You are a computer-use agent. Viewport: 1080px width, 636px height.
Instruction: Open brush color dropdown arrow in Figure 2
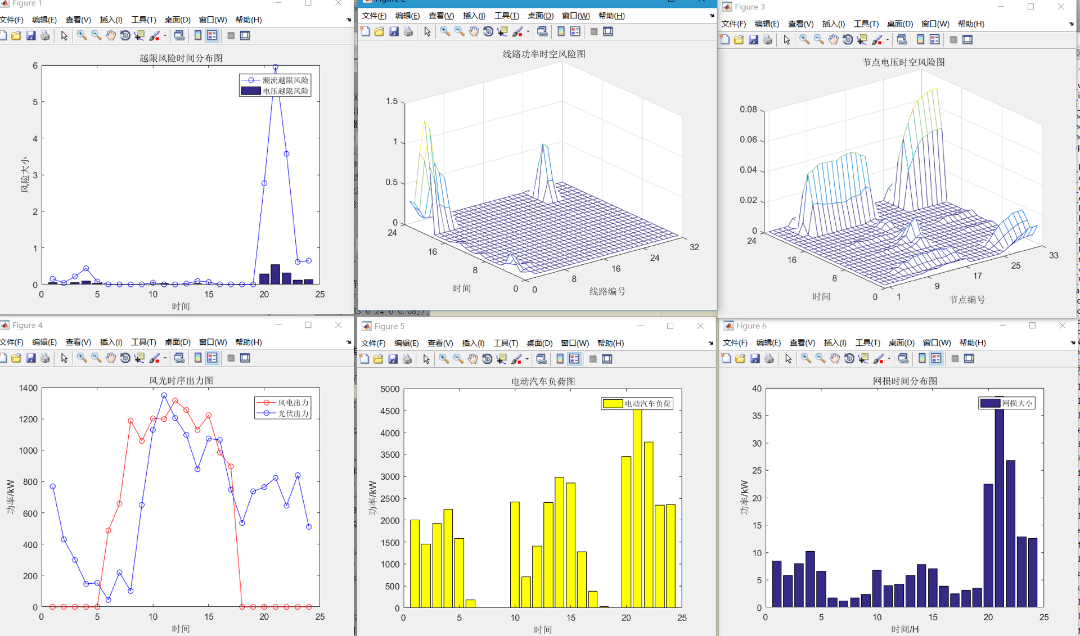[x=528, y=32]
